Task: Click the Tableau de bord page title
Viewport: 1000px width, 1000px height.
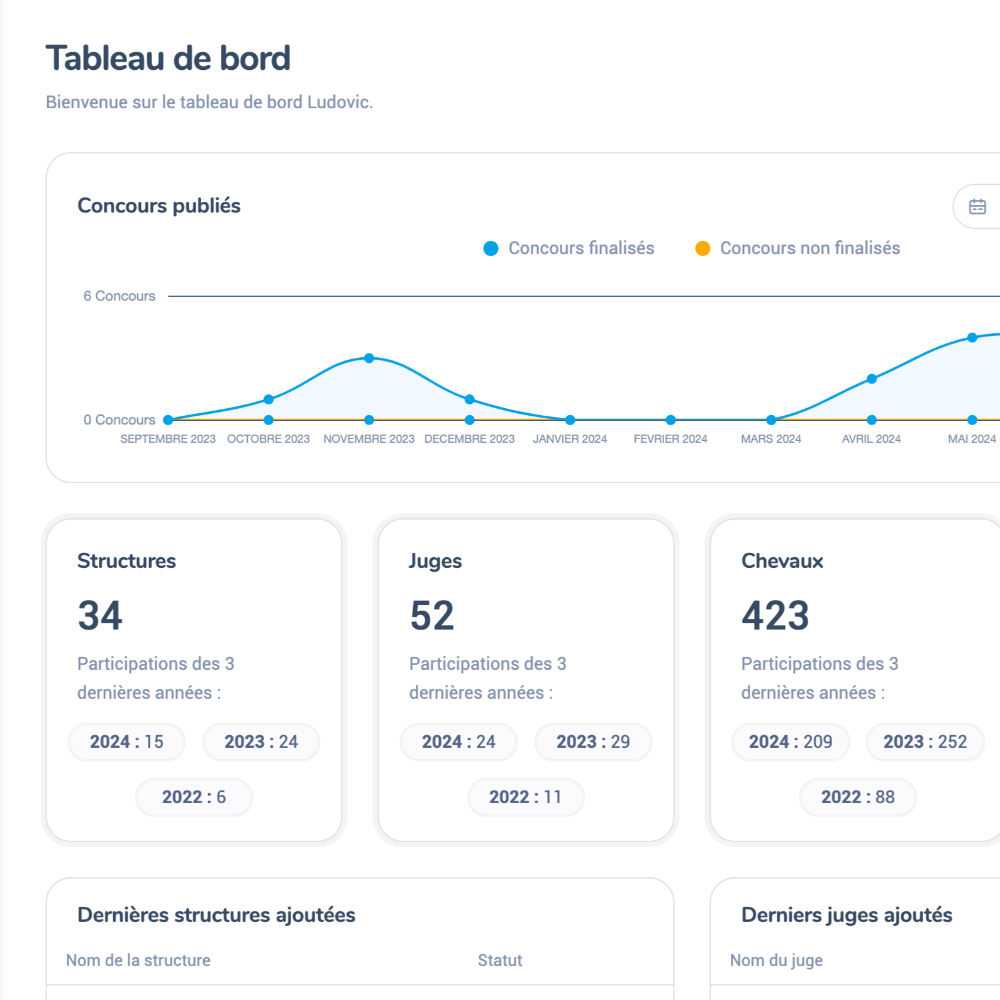Action: tap(168, 58)
